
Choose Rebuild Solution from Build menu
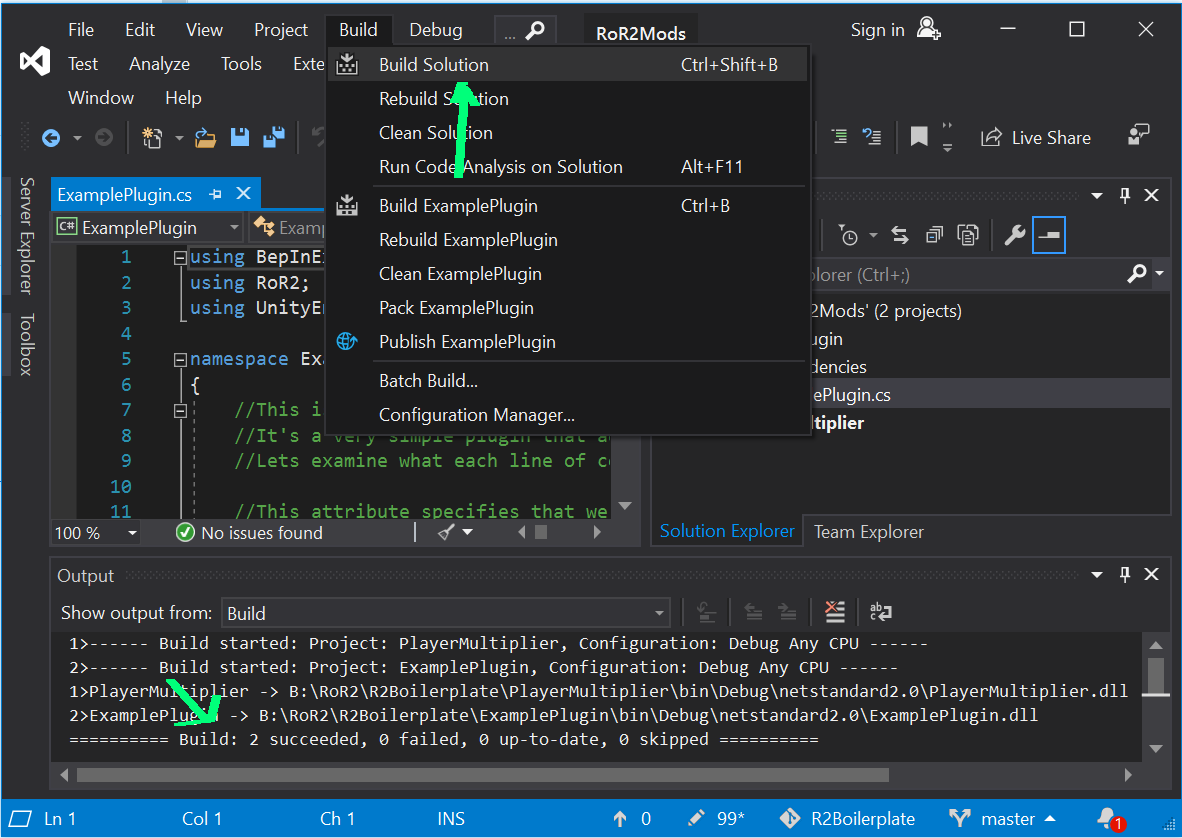click(x=568, y=99)
